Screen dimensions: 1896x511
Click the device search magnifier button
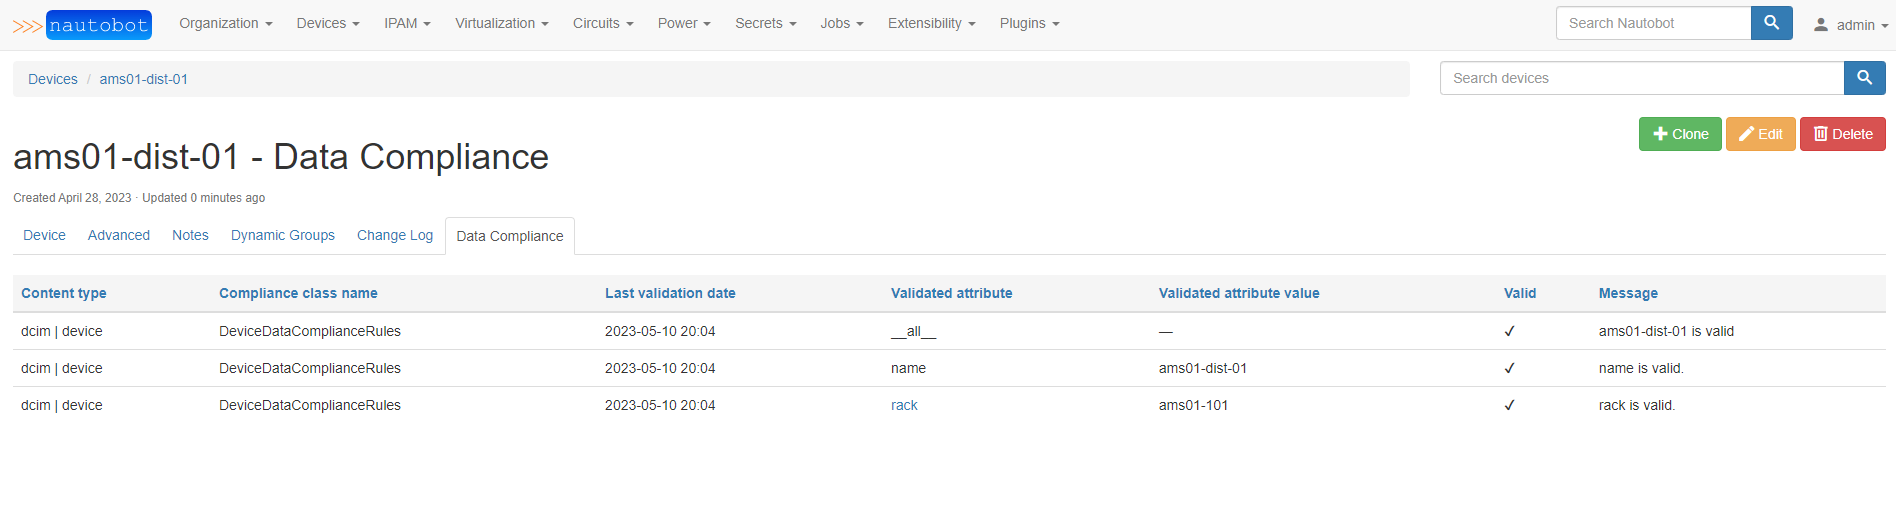(1864, 78)
